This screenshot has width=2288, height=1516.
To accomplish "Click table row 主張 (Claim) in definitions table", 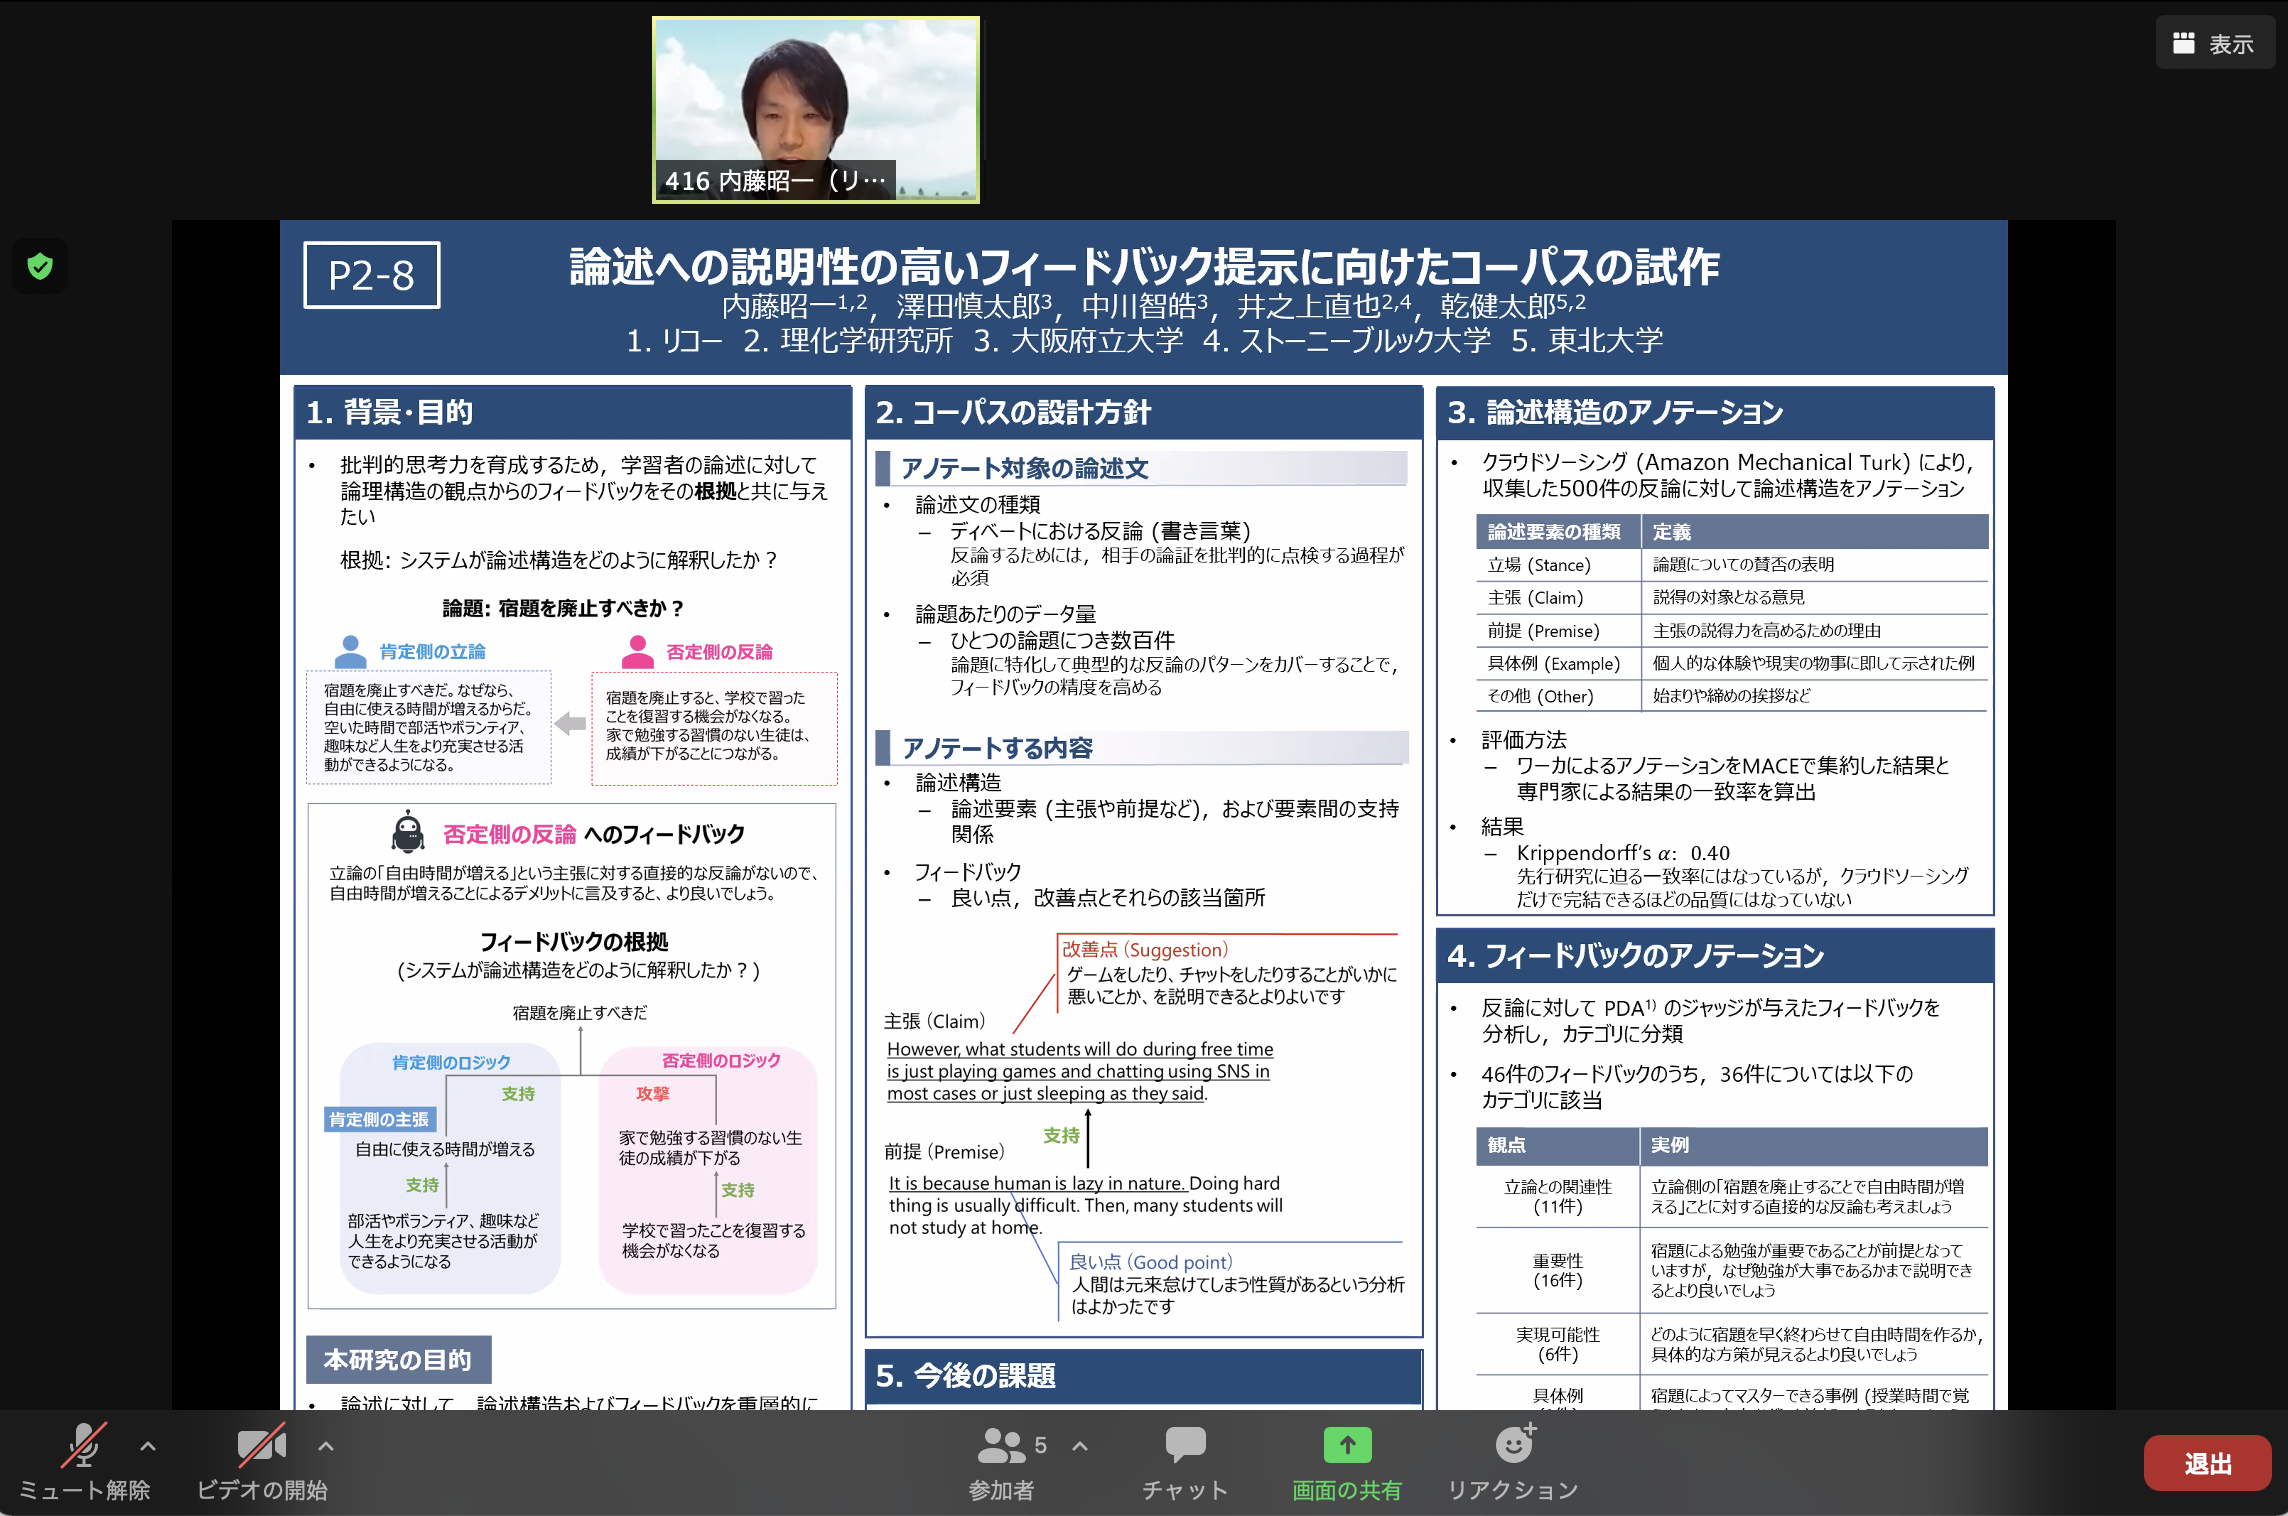I will 1732,598.
